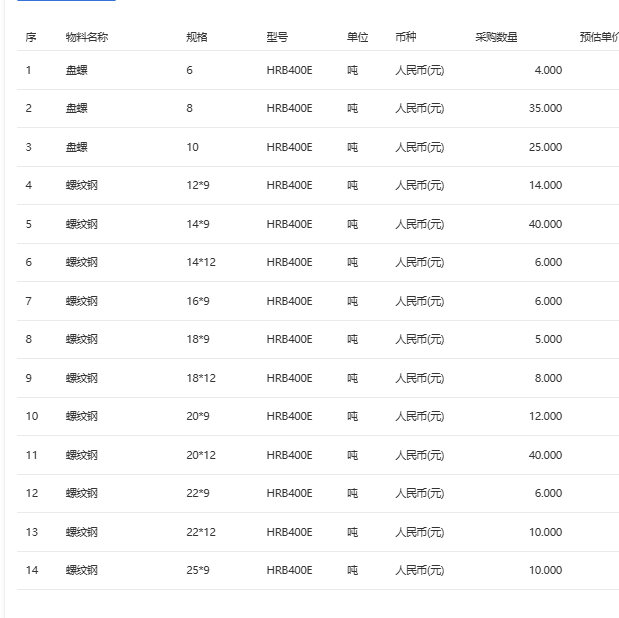The height and width of the screenshot is (618, 619).
Task: Click the 12*9 specification cell
Action: click(x=198, y=185)
